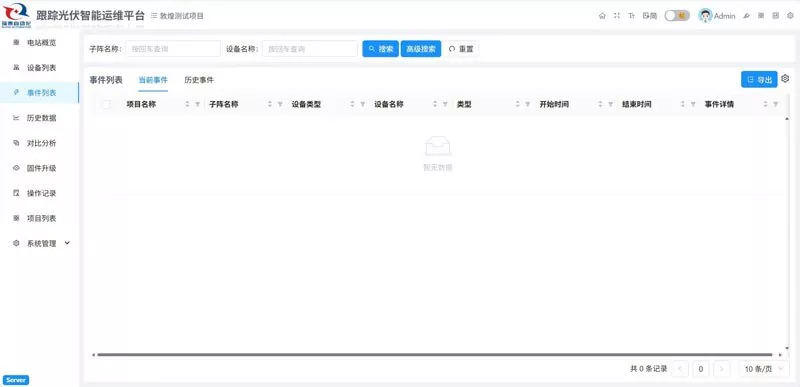Filter the 子阵名称 column
The height and width of the screenshot is (387, 800).
click(x=280, y=105)
